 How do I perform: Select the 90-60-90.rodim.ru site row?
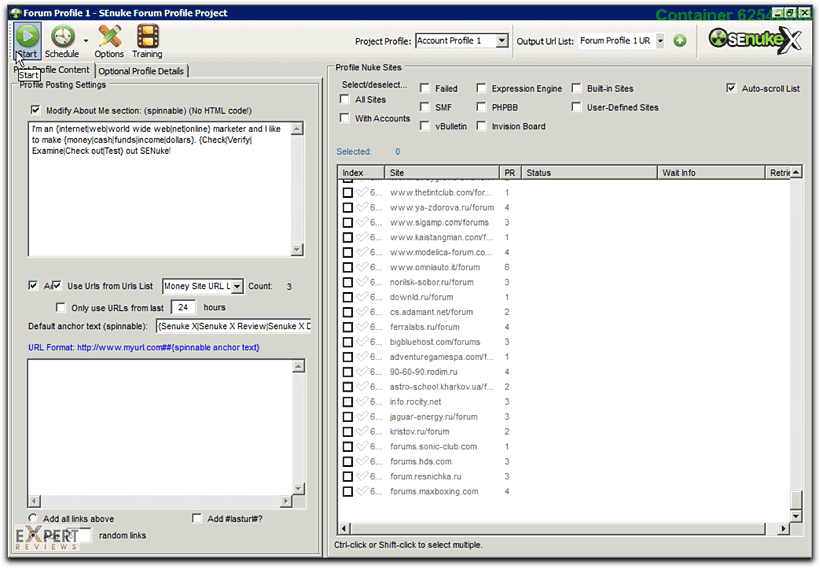point(564,372)
